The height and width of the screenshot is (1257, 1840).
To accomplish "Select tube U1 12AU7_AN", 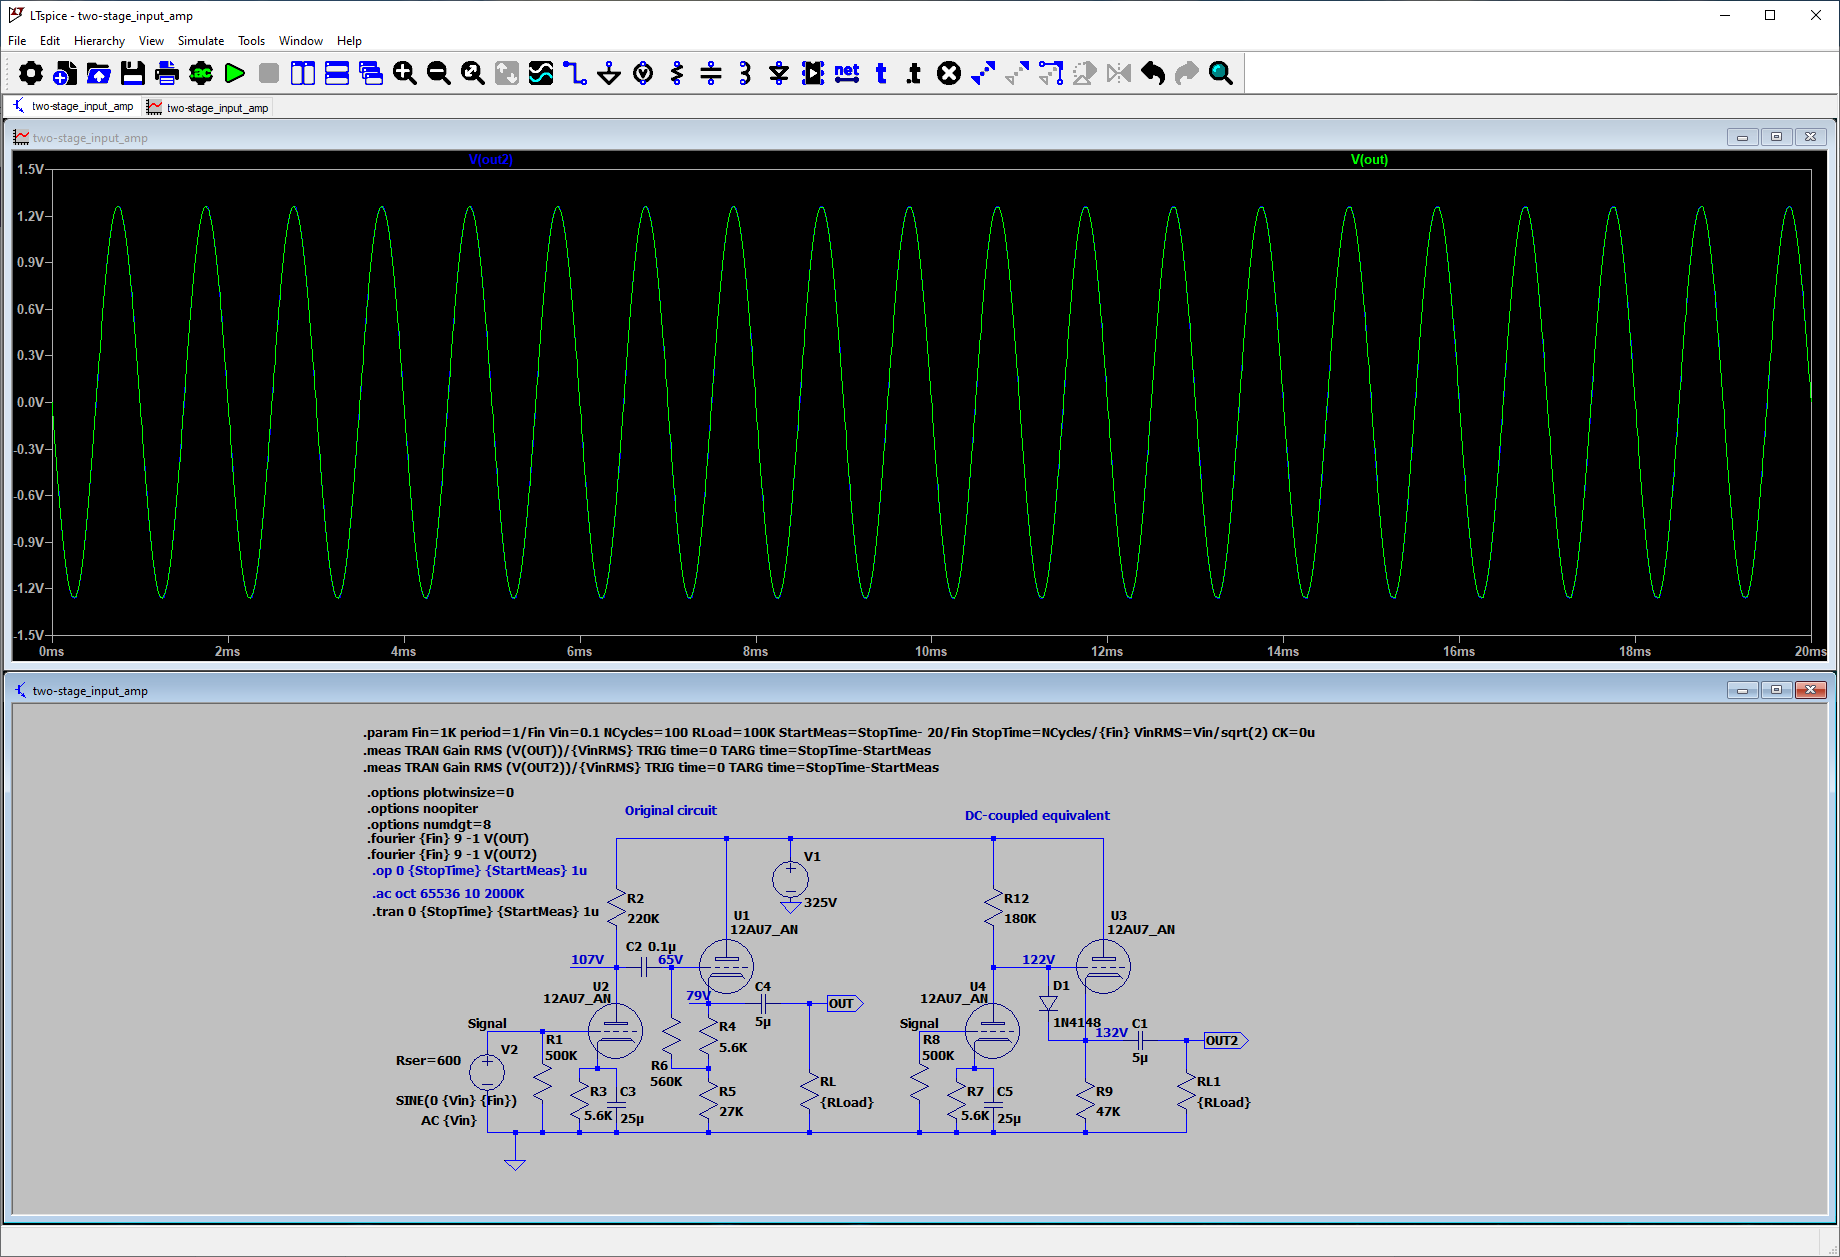I will 726,967.
